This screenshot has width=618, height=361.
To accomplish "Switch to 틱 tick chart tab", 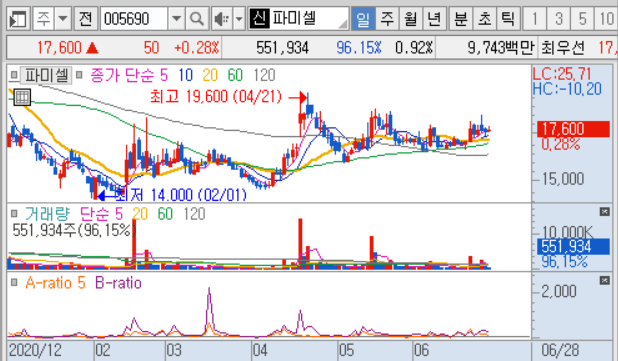I will tap(508, 19).
